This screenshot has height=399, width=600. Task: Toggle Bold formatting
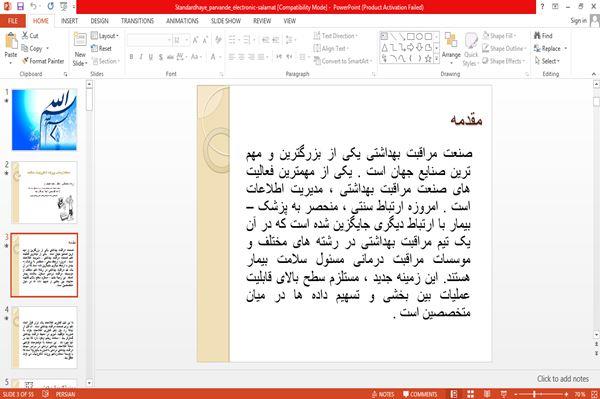(131, 57)
